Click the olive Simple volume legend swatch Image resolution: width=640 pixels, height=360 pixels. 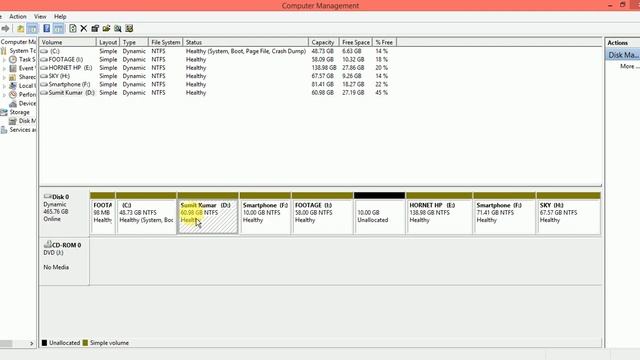pyautogui.click(x=85, y=343)
